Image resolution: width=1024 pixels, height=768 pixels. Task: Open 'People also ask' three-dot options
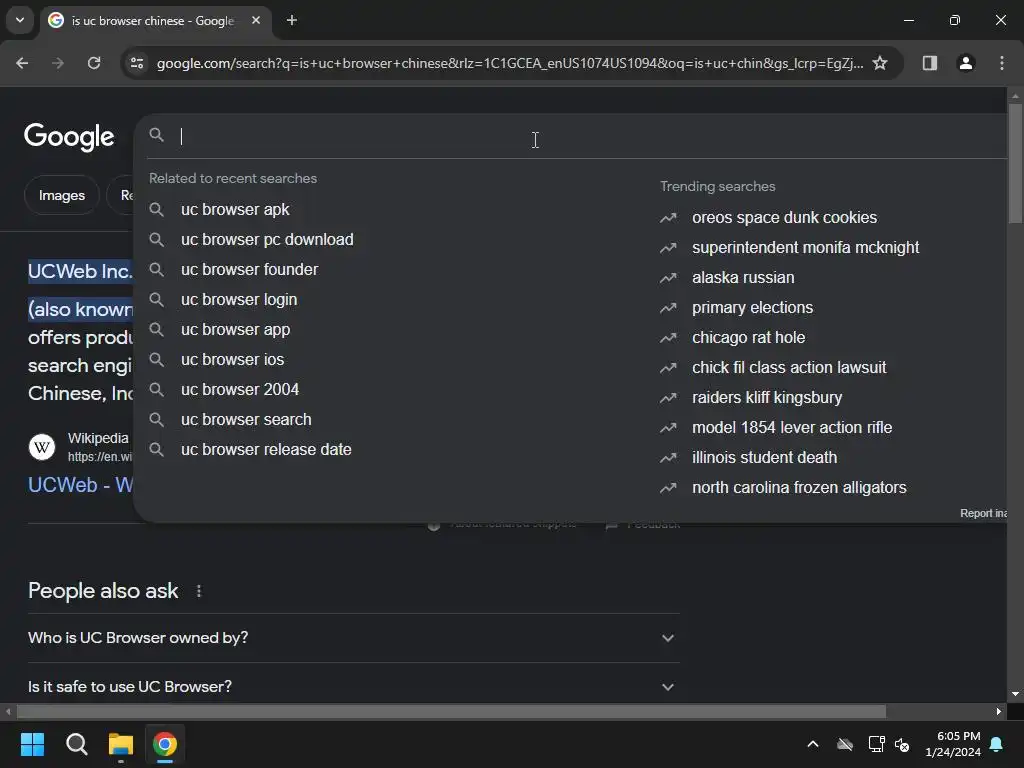point(199,592)
